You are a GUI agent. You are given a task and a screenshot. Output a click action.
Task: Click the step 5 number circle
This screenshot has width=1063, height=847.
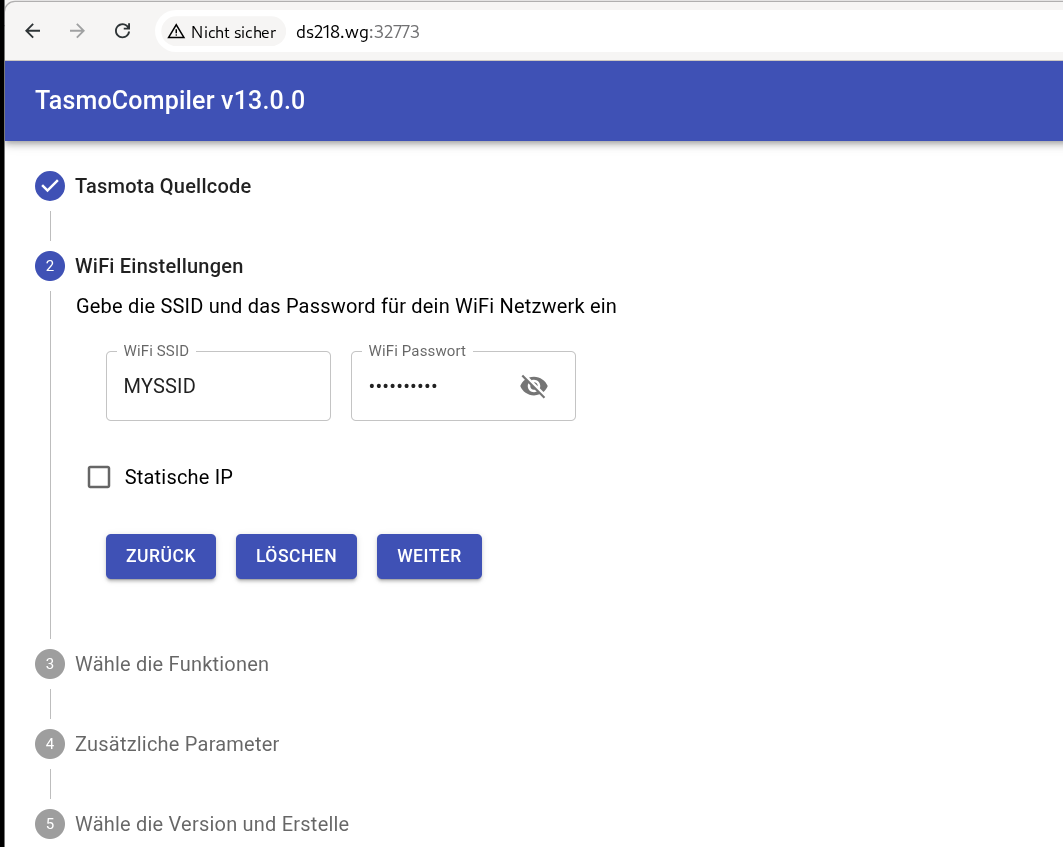(49, 824)
